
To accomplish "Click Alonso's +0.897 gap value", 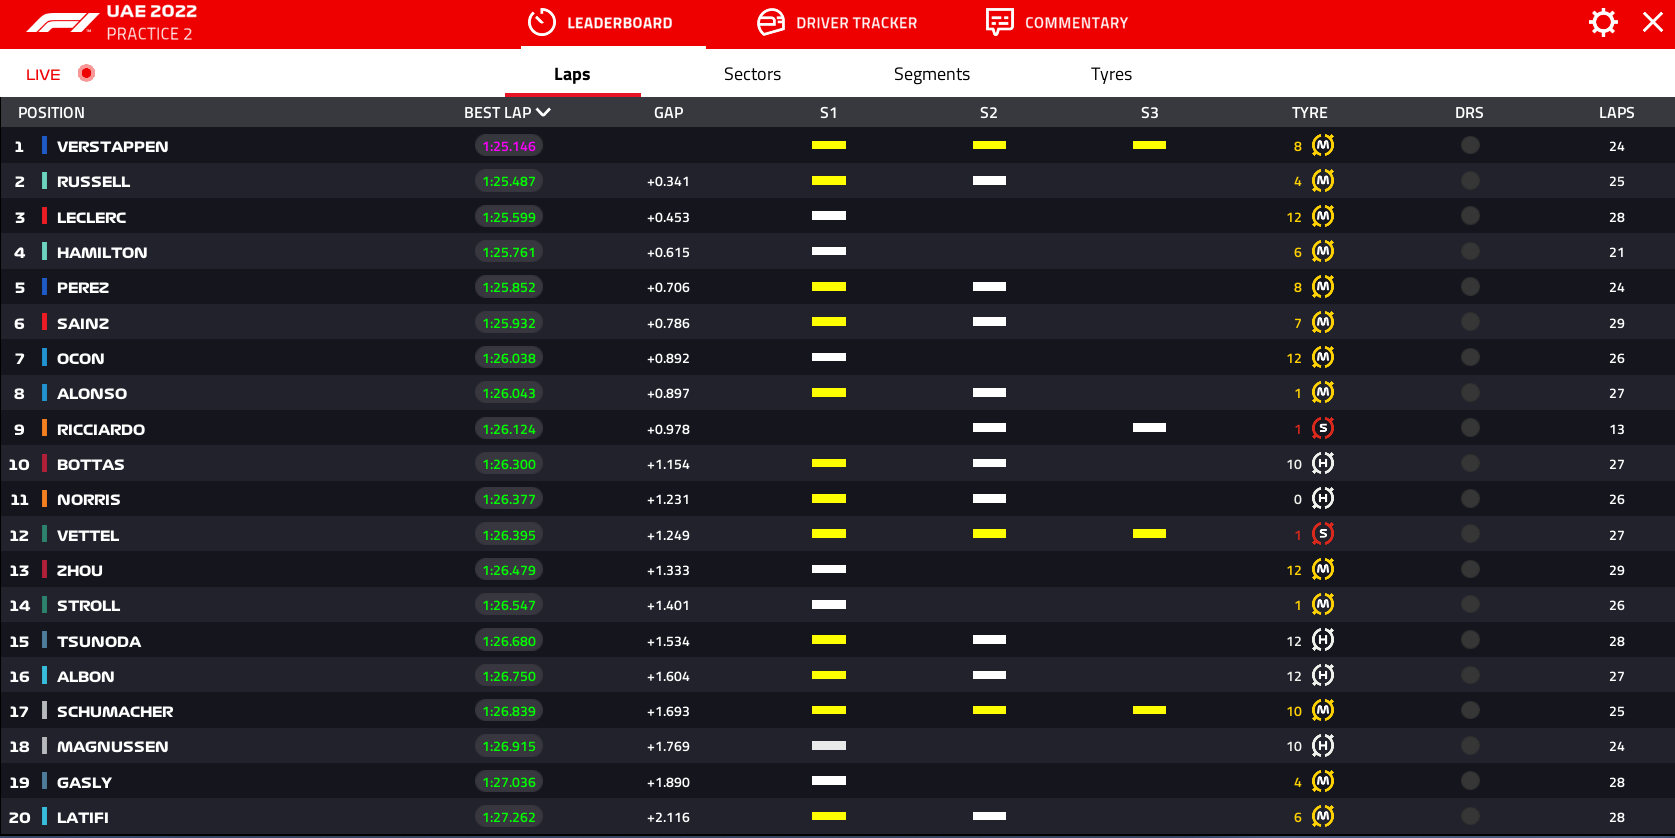I will [x=668, y=393].
